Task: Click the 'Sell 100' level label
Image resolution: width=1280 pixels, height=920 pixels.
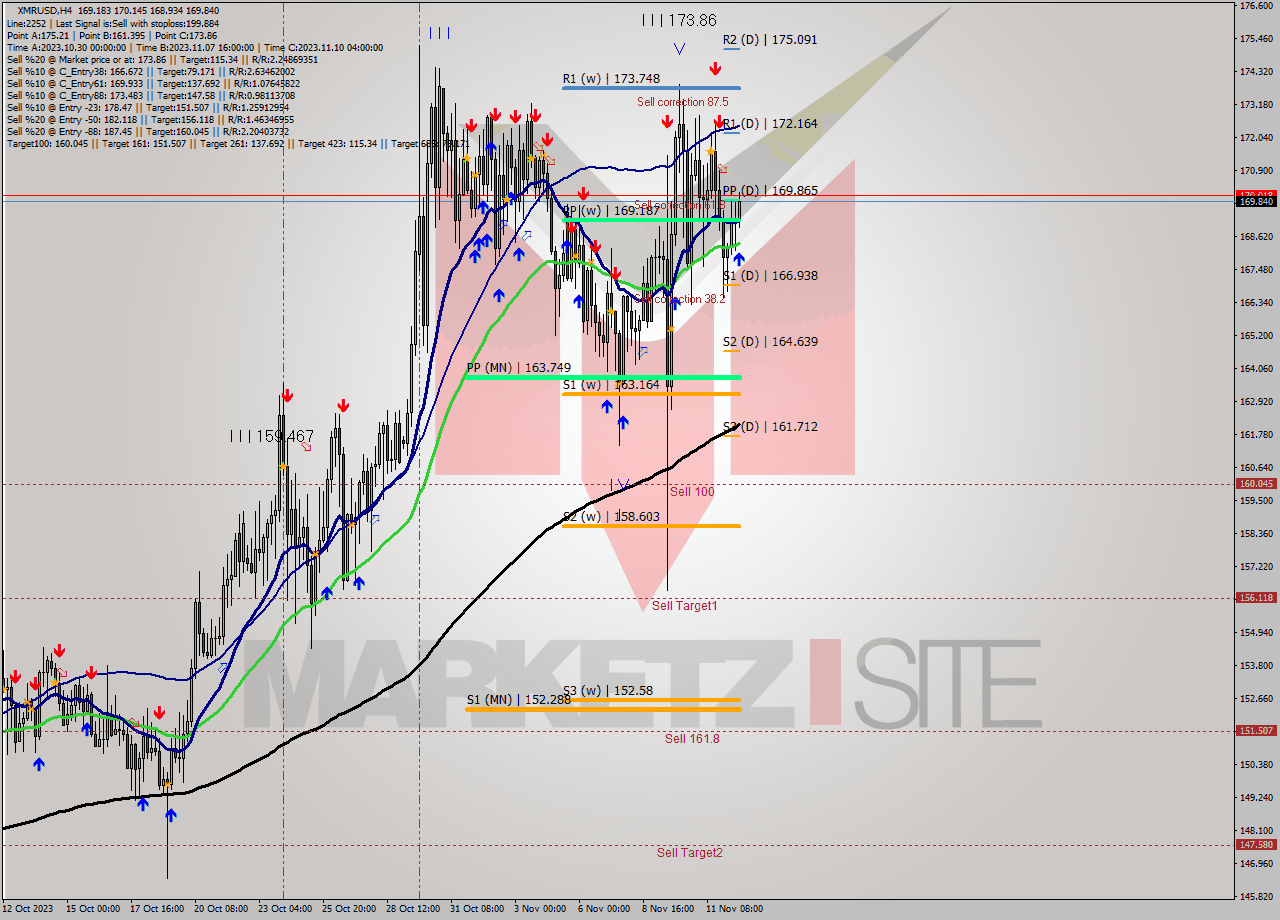Action: pyautogui.click(x=692, y=491)
